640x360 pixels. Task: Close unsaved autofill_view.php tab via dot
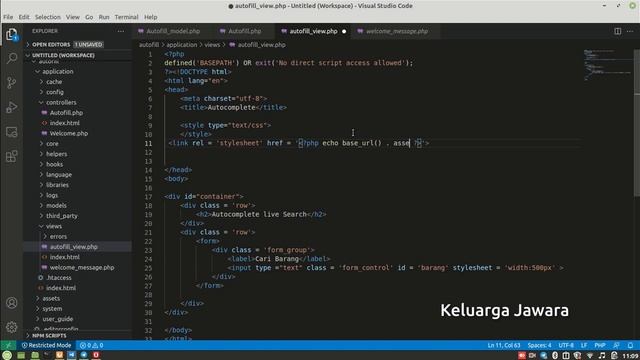(x=344, y=31)
